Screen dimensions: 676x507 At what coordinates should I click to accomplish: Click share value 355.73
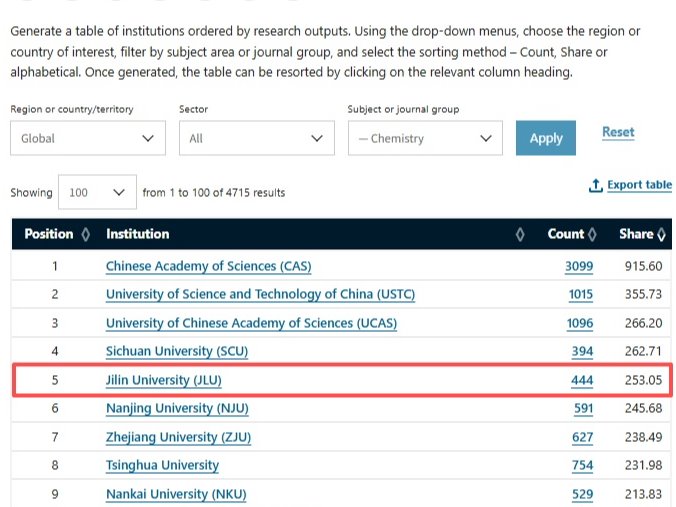click(643, 294)
